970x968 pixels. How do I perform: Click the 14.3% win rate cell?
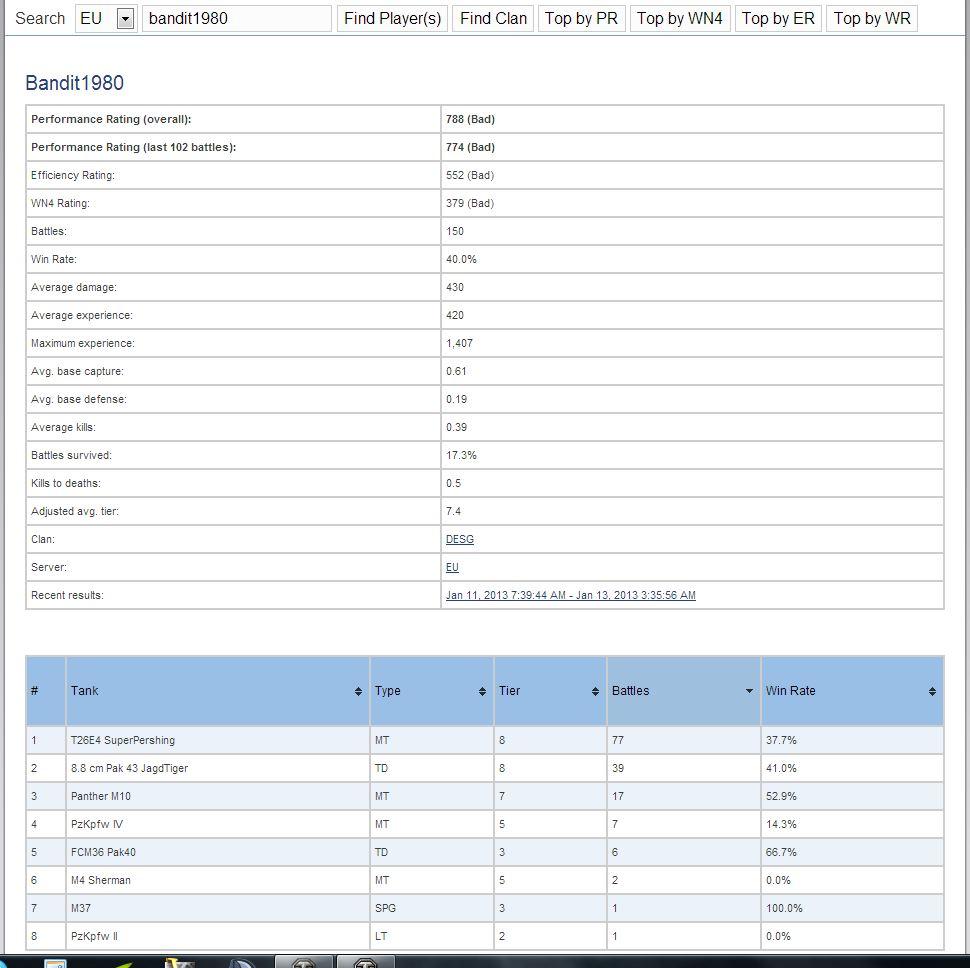tap(852, 824)
